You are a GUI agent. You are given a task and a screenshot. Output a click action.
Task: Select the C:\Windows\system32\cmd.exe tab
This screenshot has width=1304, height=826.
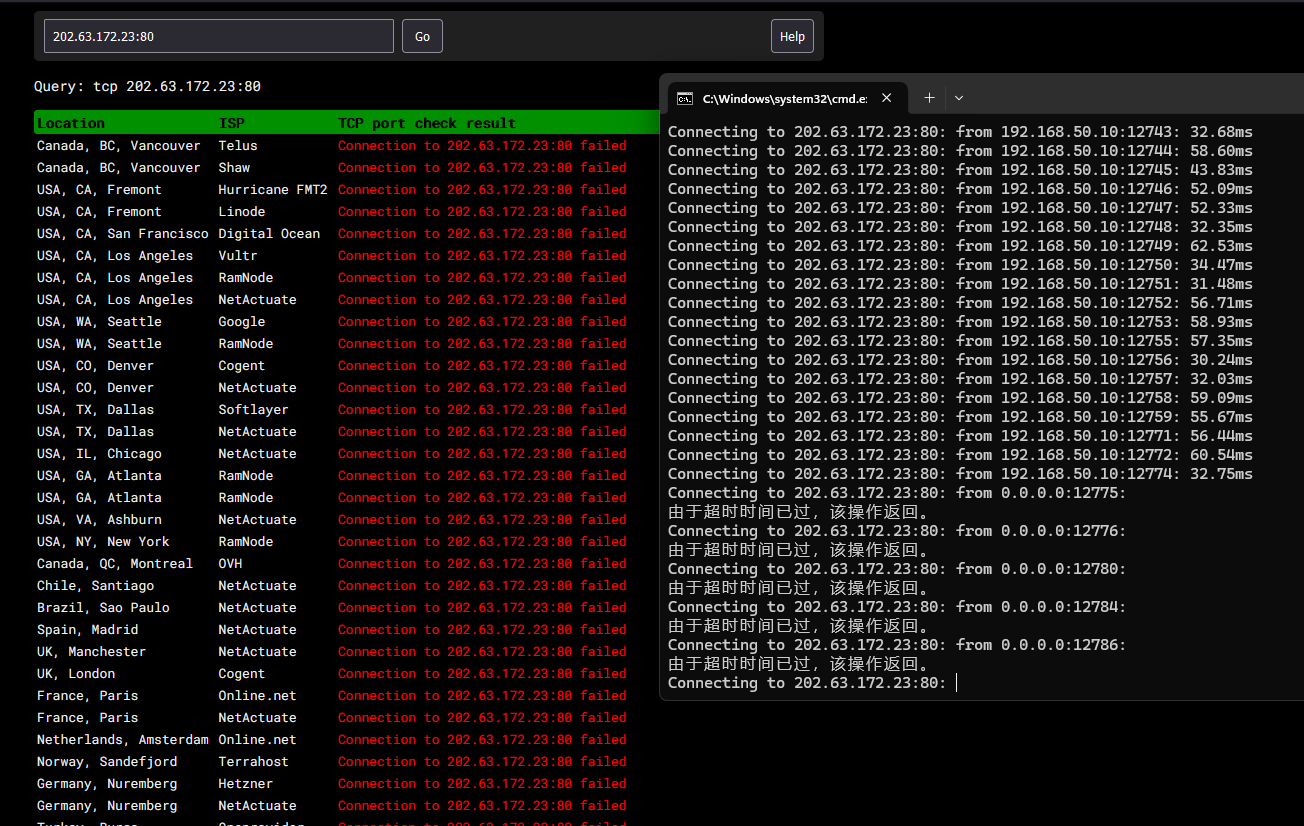click(787, 98)
